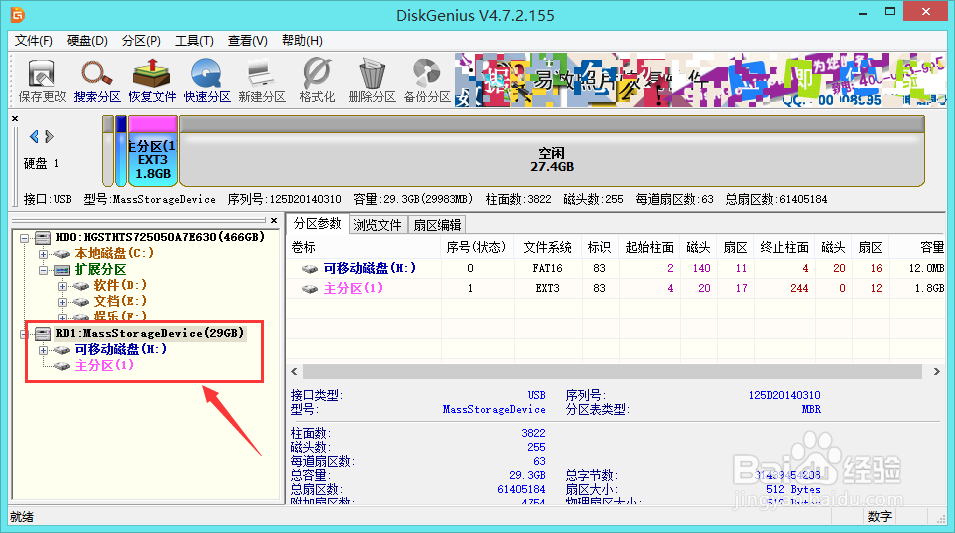
Task: Click the table scrollbar left arrow
Action: tap(295, 372)
